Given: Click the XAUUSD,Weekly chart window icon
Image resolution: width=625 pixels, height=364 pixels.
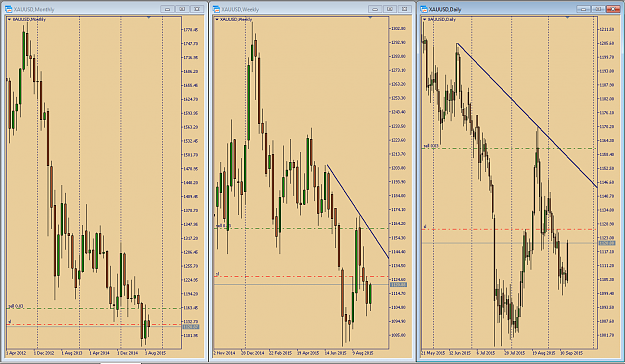Looking at the screenshot, I should coord(216,9).
